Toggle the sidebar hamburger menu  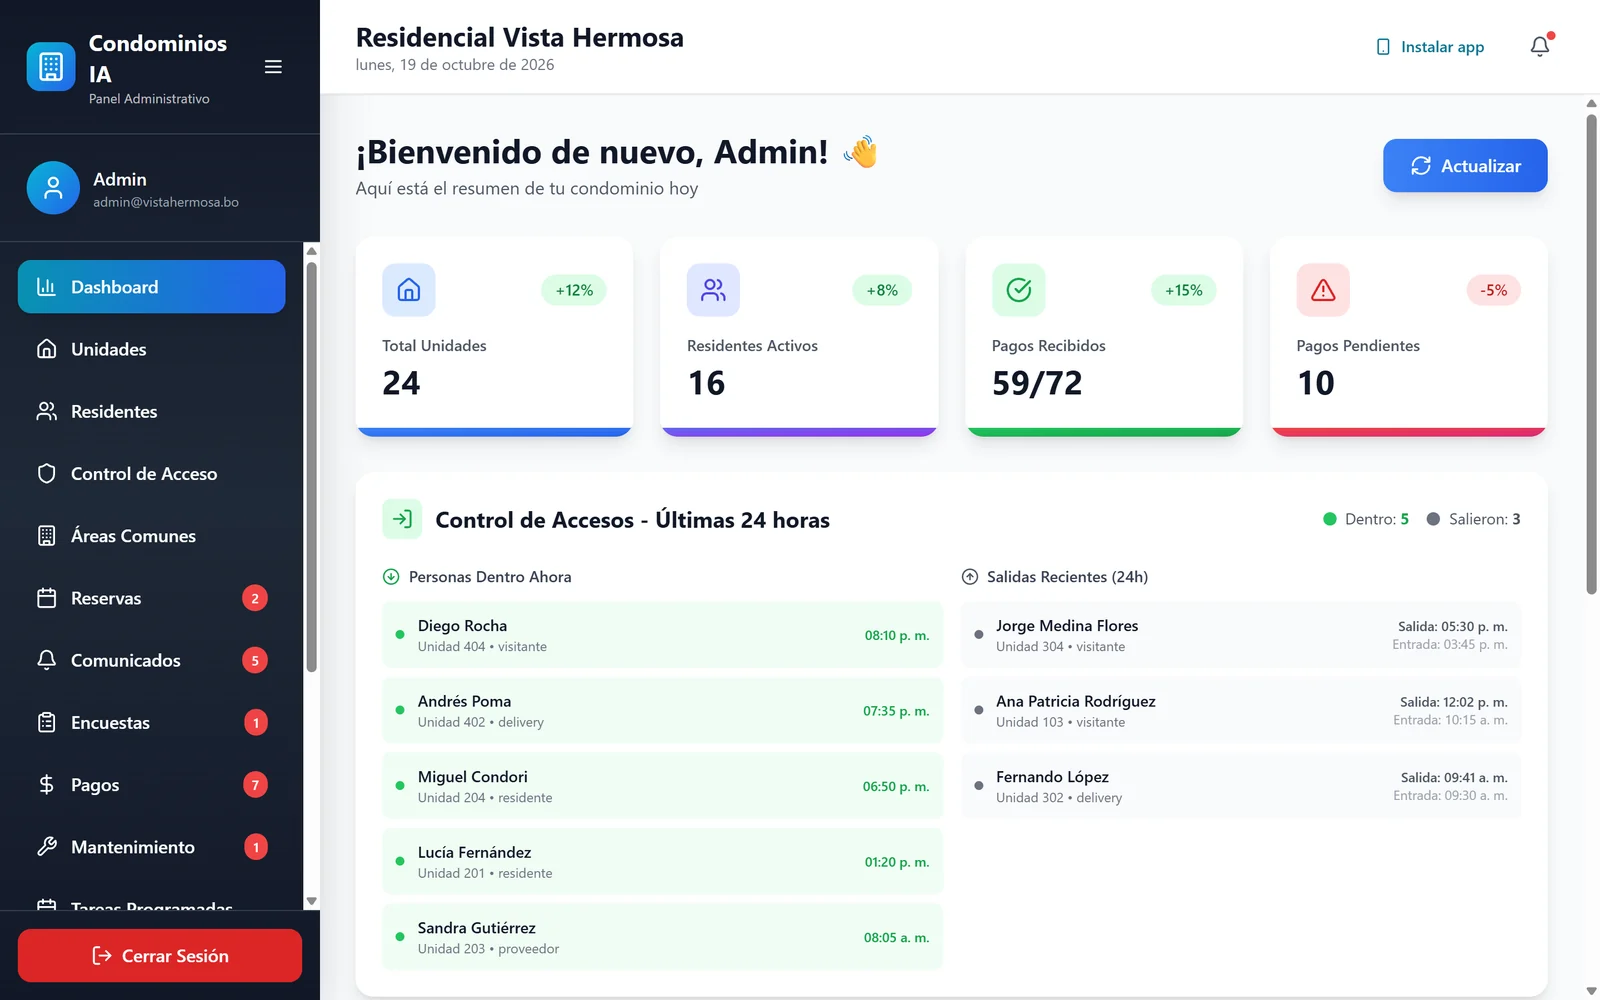pos(273,67)
